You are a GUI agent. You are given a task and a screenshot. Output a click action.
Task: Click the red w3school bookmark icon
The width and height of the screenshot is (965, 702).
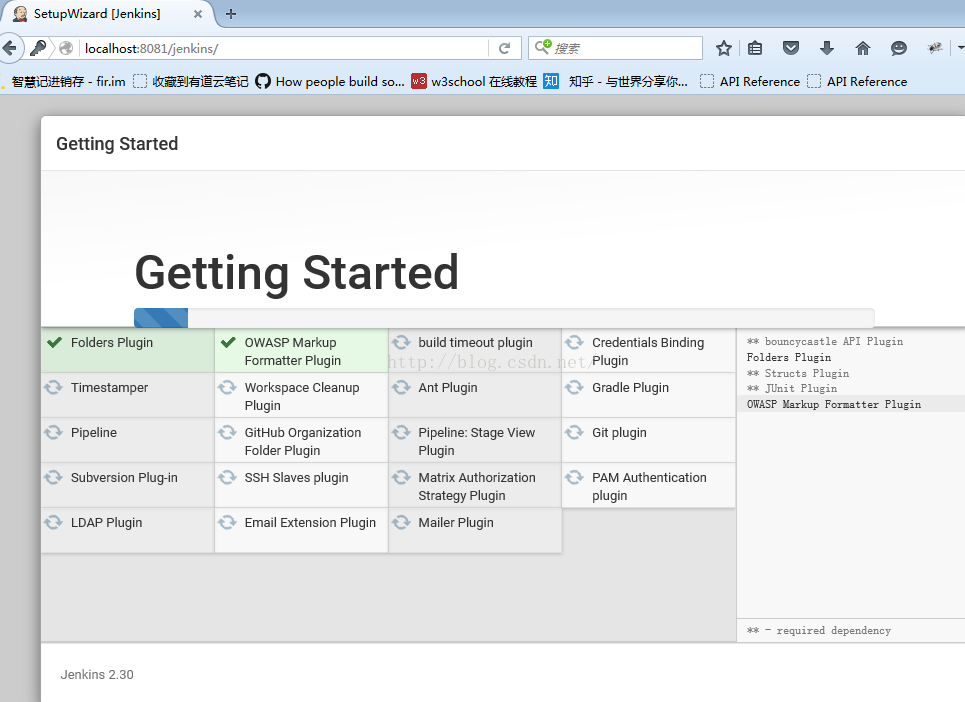click(419, 81)
